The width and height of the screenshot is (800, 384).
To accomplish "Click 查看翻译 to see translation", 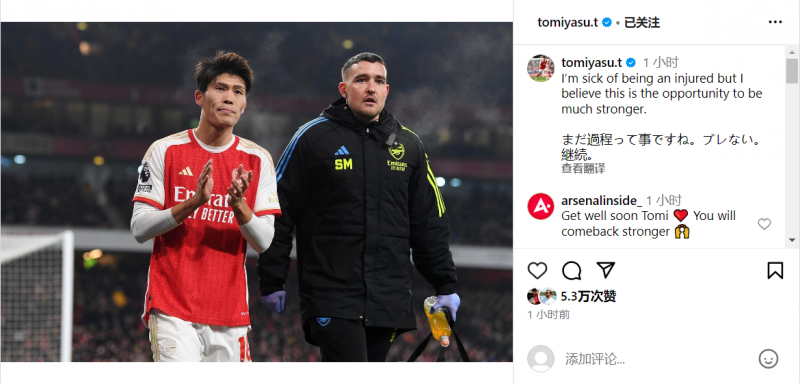I will (x=583, y=169).
